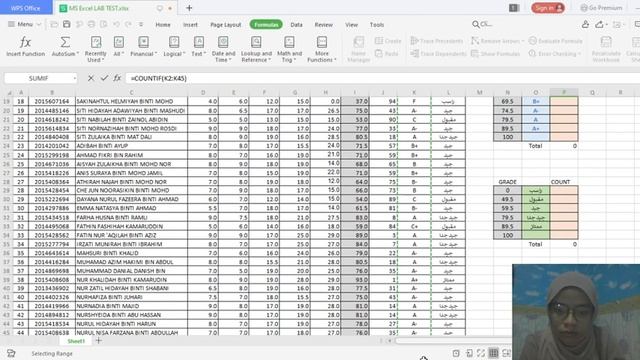Click the search magnifier icon
Screen dimensions: 640x360
[476, 24]
